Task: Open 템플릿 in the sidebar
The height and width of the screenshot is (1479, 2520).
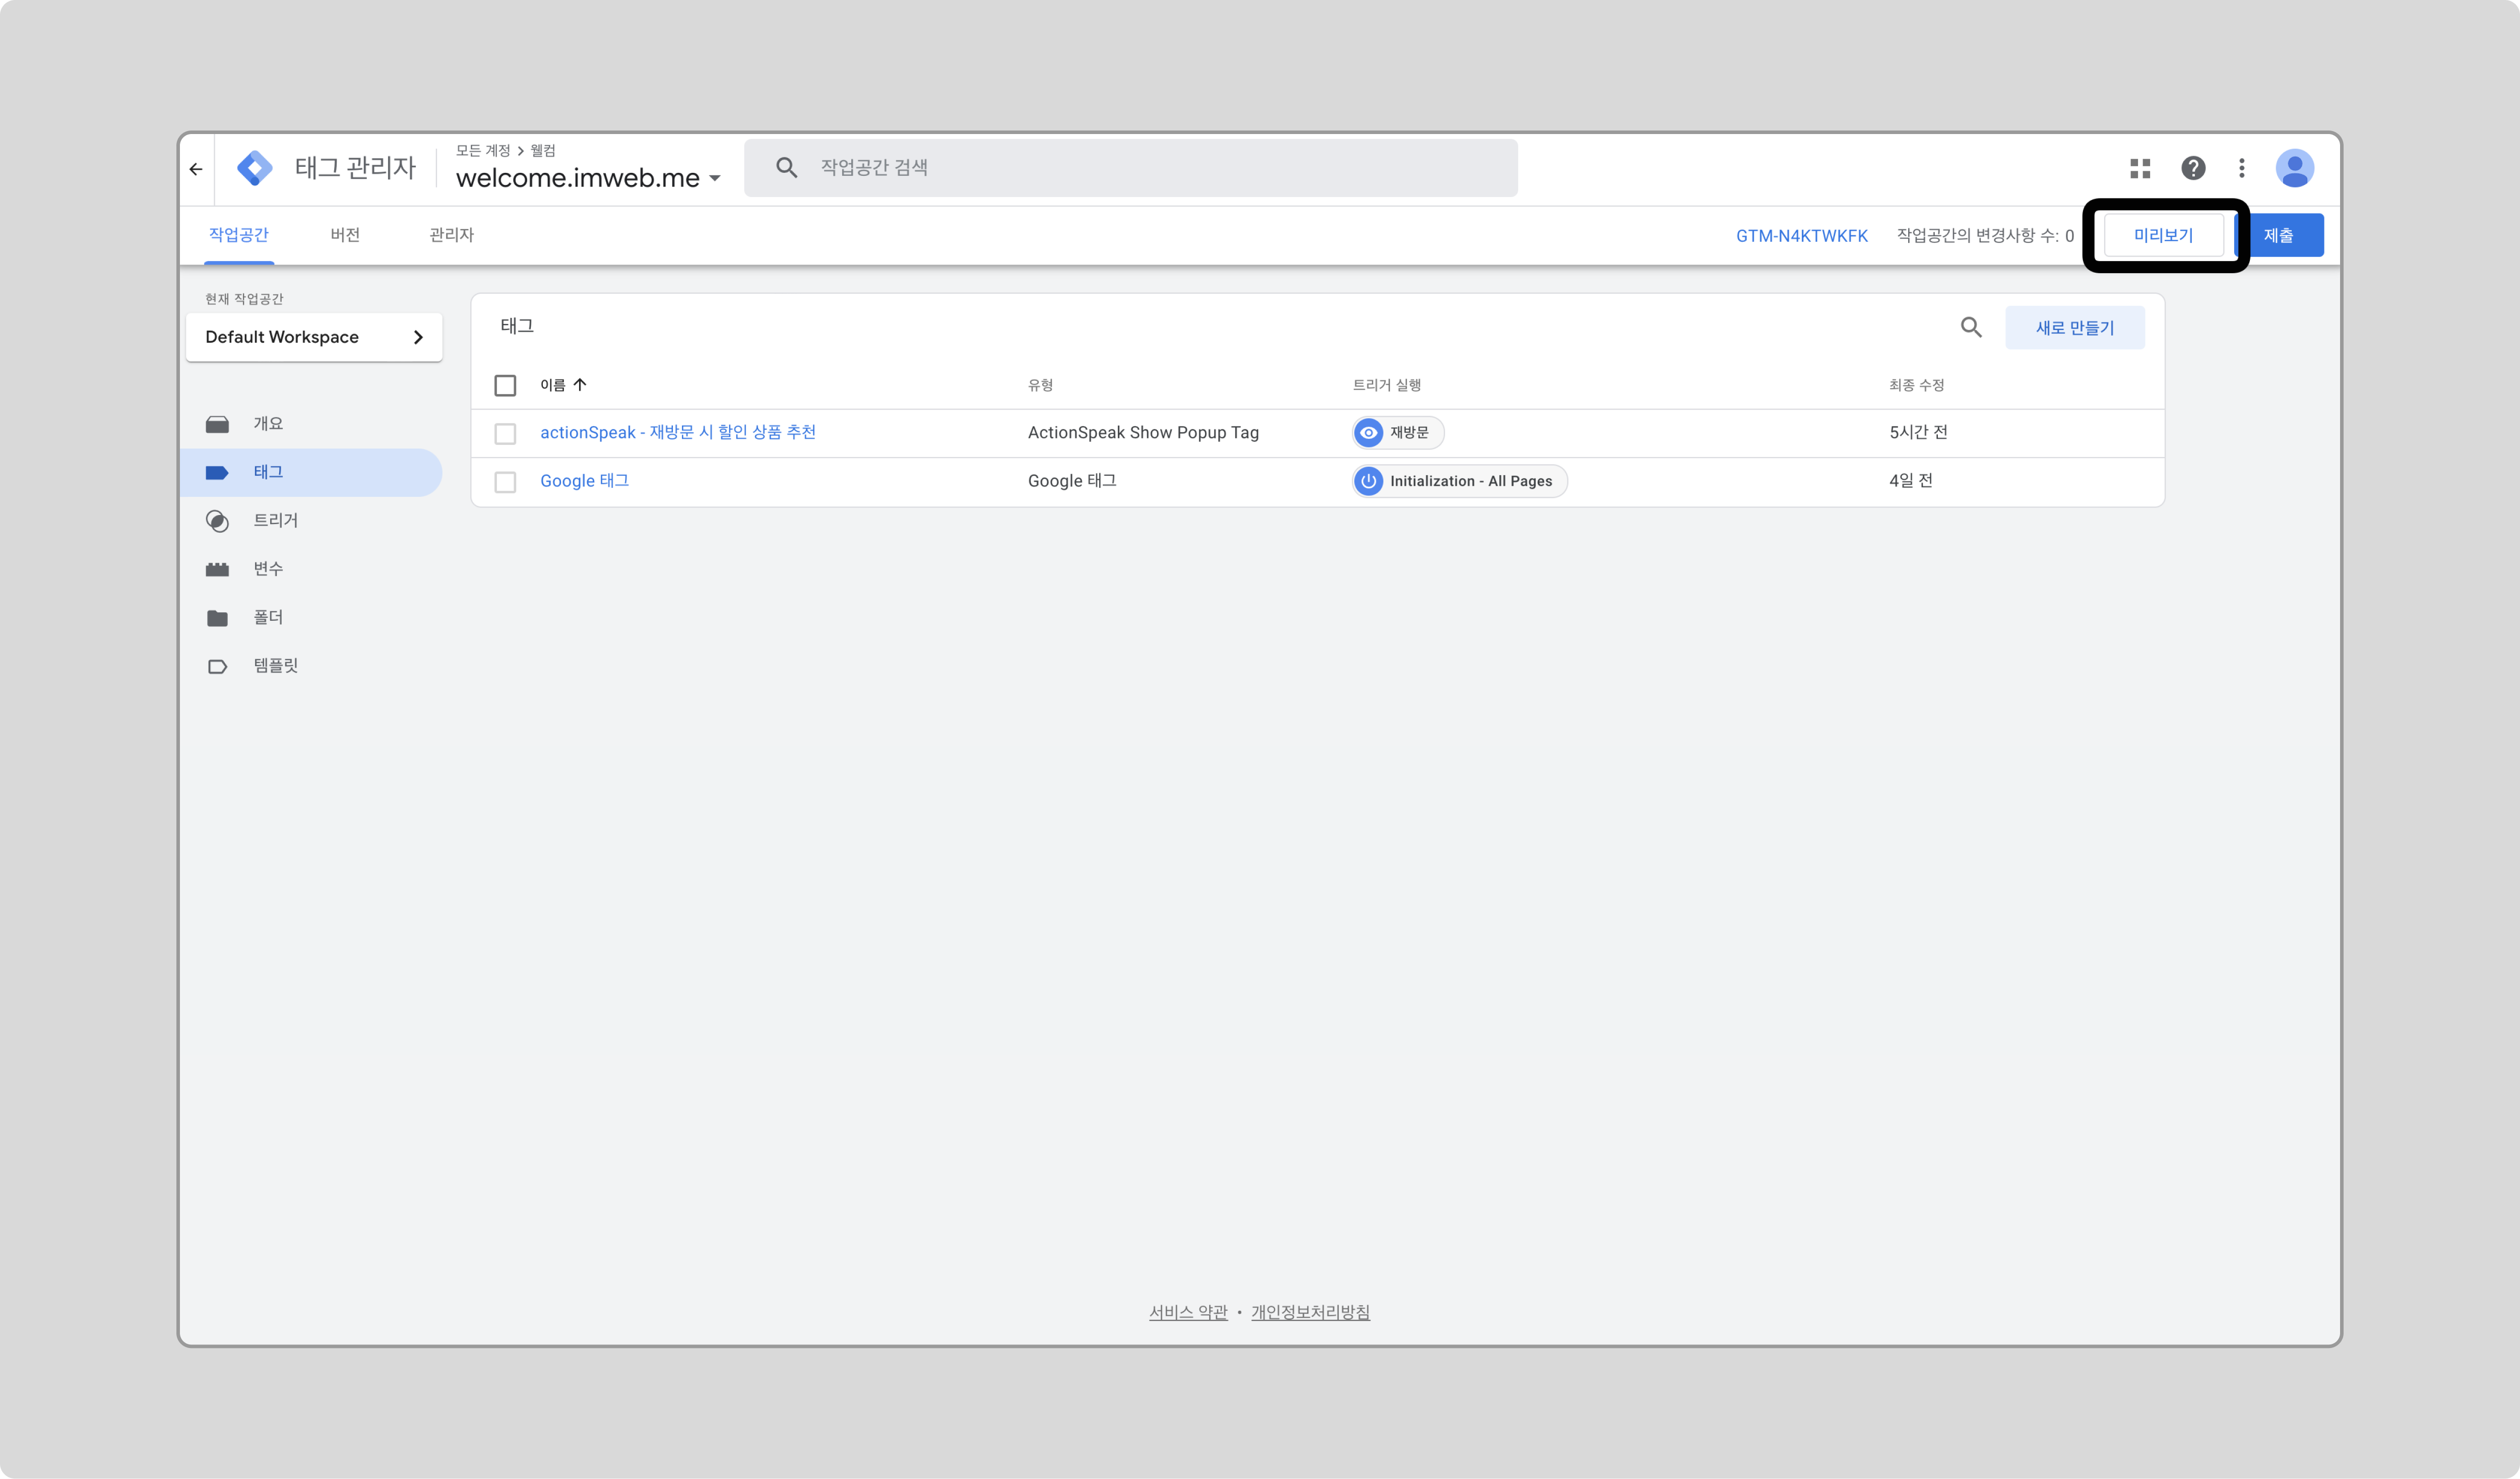Action: click(x=275, y=666)
